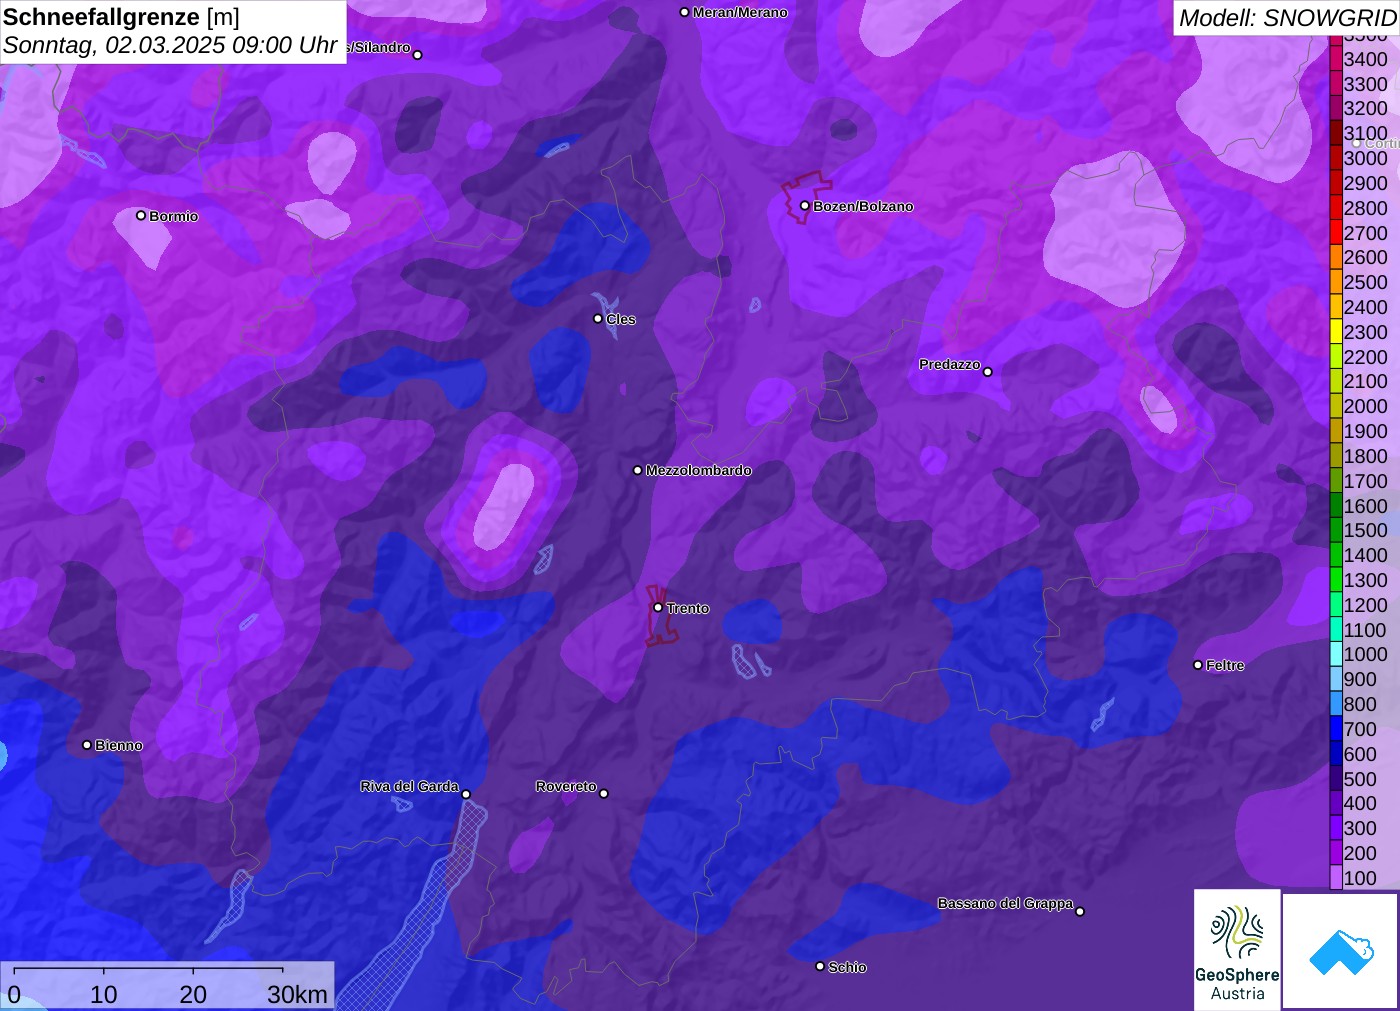
Task: Click the Meran/Merano city marker
Action: [x=684, y=12]
